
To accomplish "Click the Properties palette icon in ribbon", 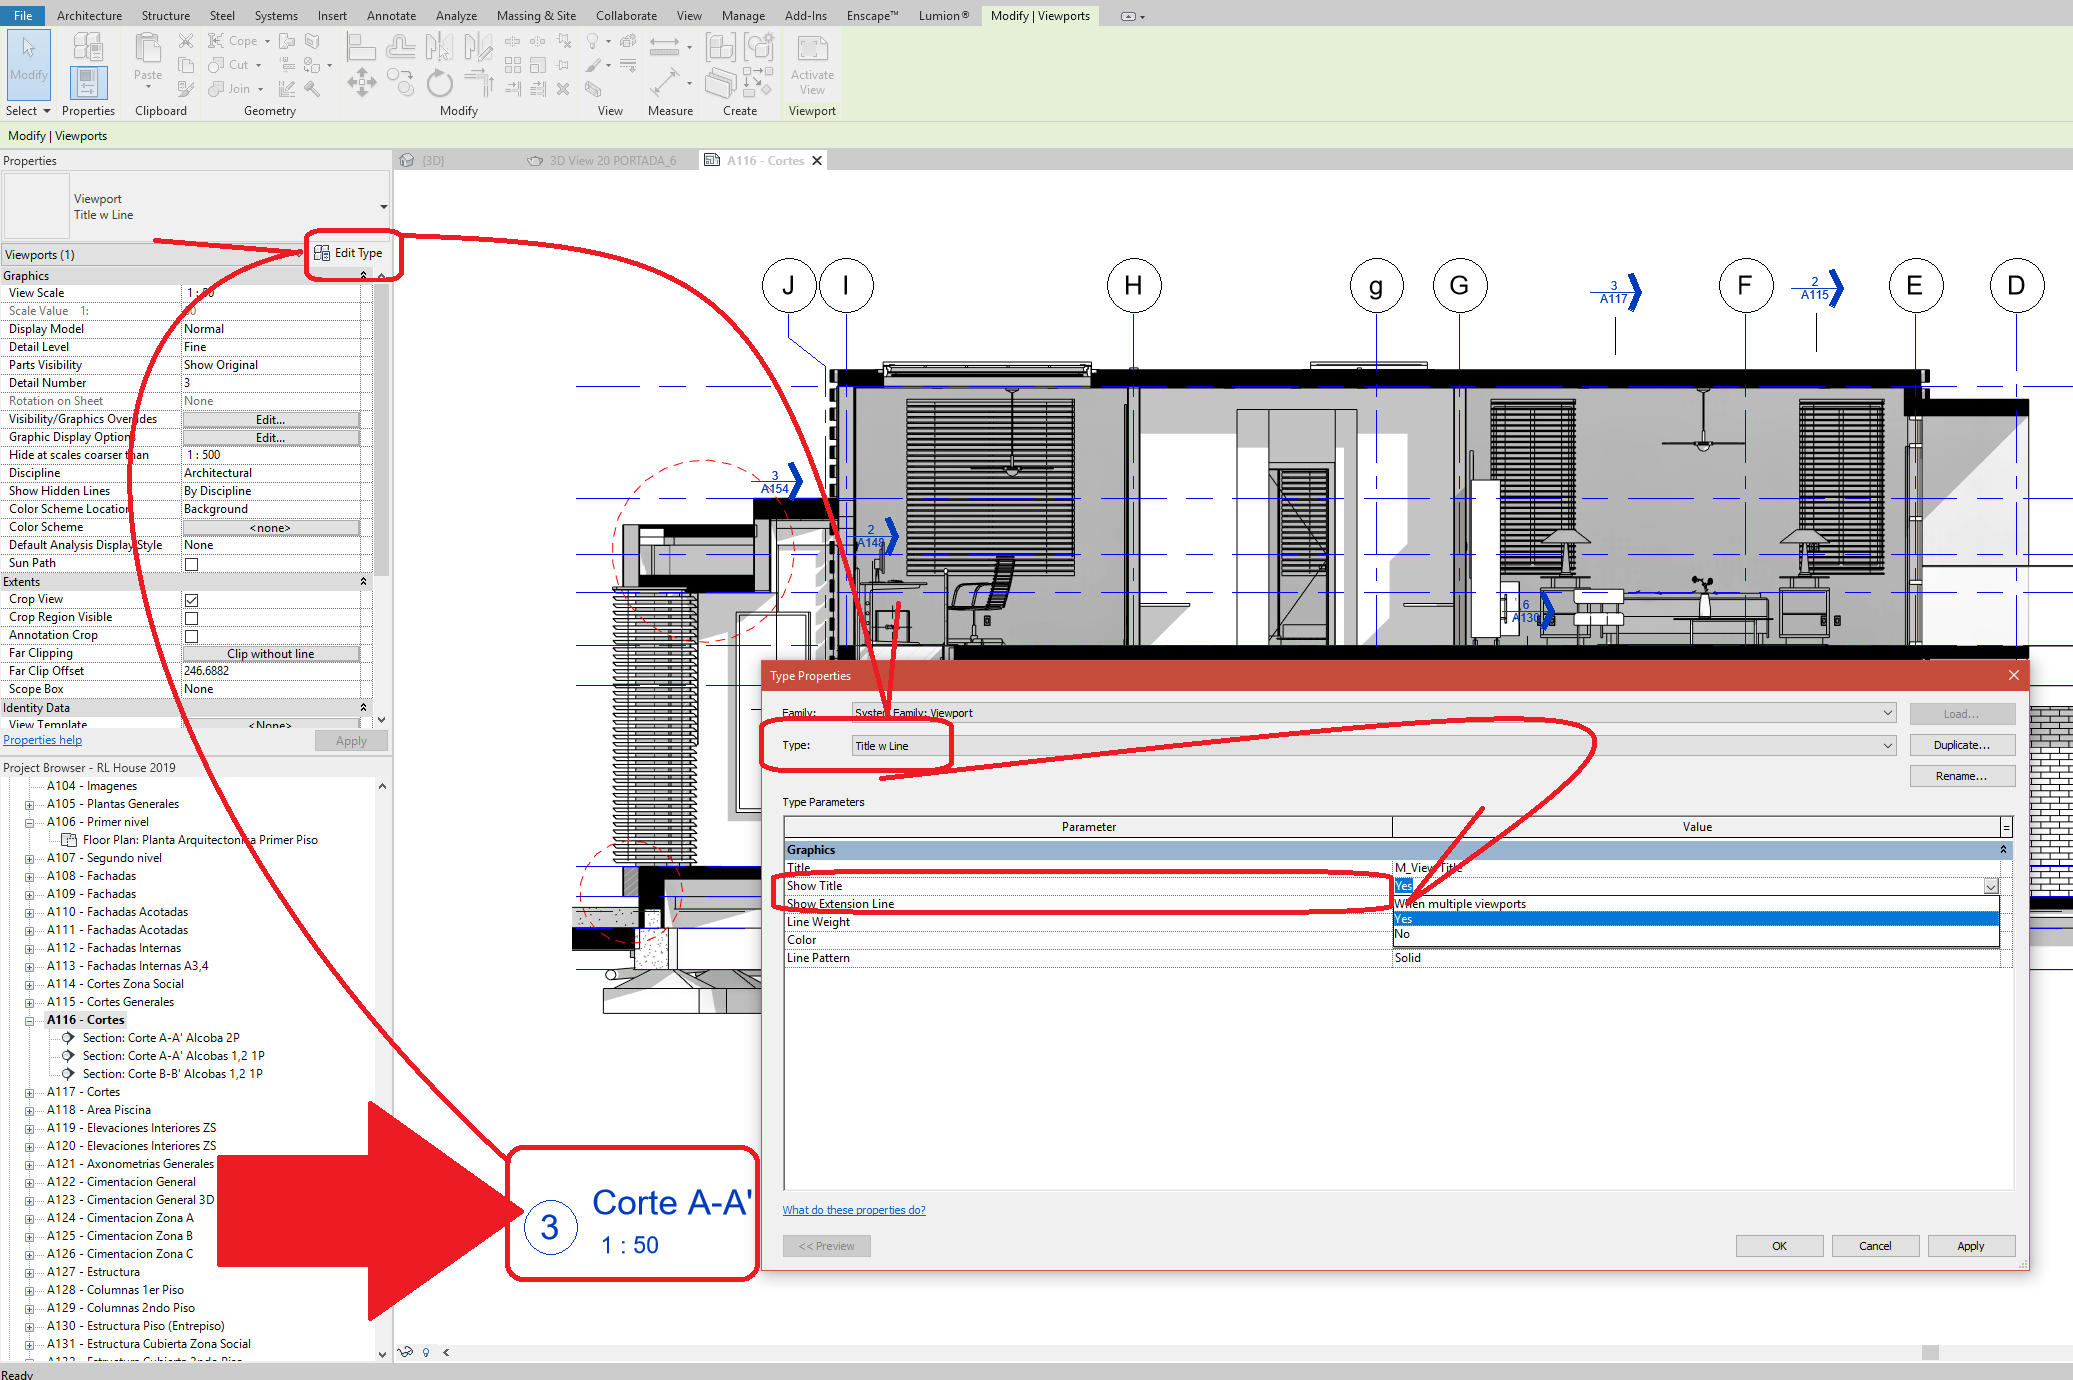I will click(x=88, y=82).
